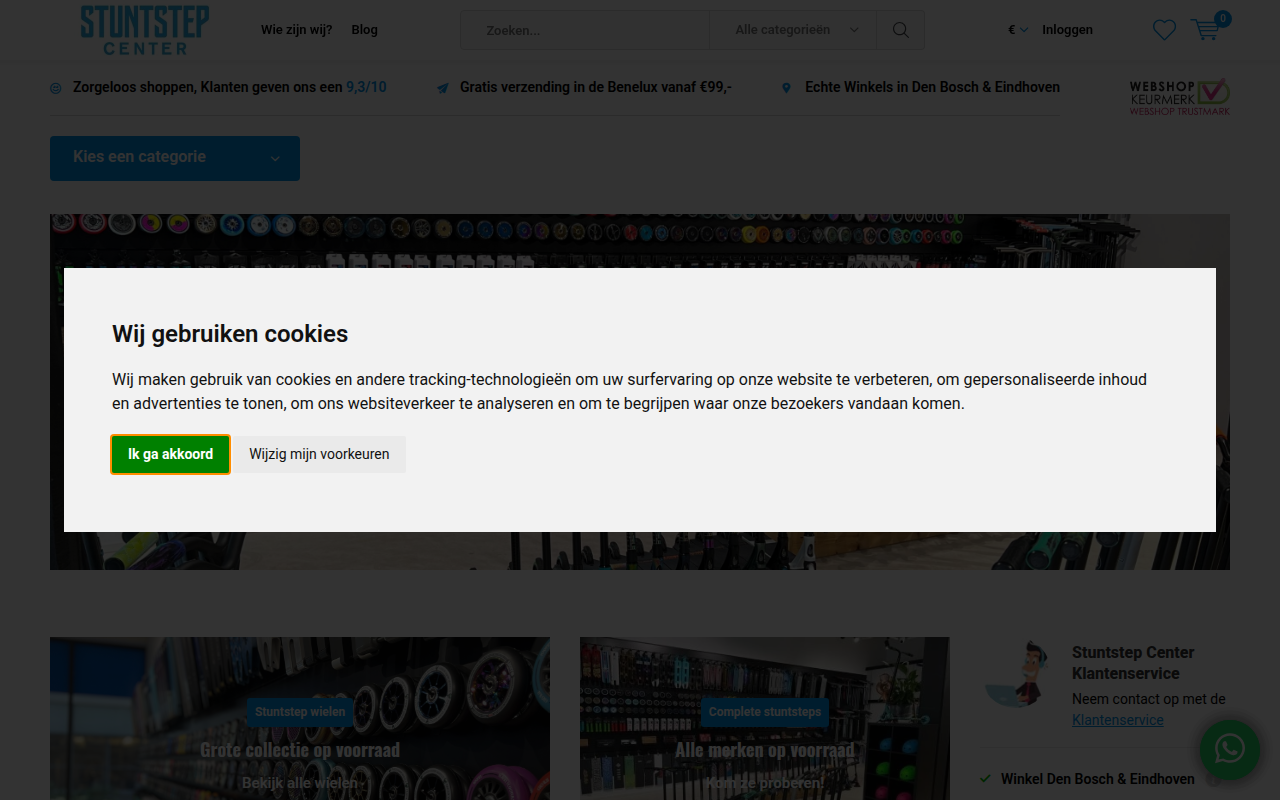Click the Wij gebruiken cookies heading

pyautogui.click(x=230, y=334)
